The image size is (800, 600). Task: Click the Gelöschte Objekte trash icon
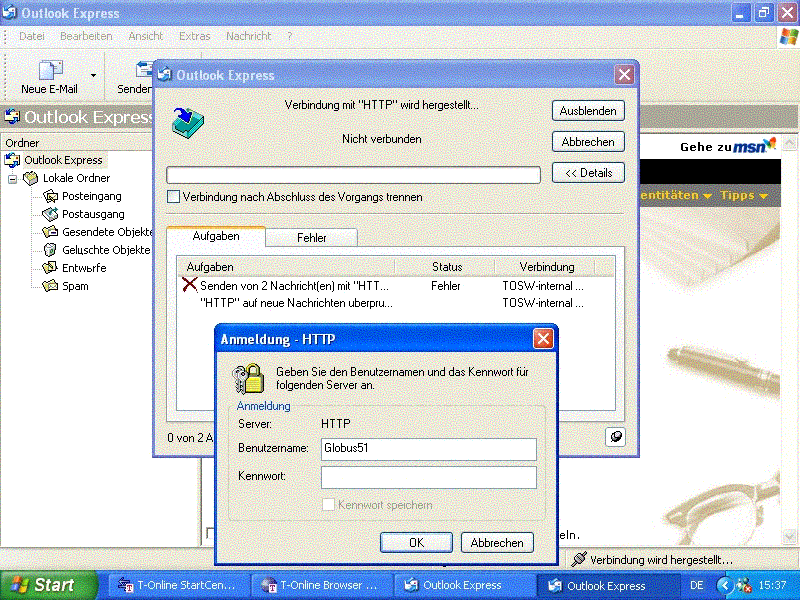[x=50, y=249]
